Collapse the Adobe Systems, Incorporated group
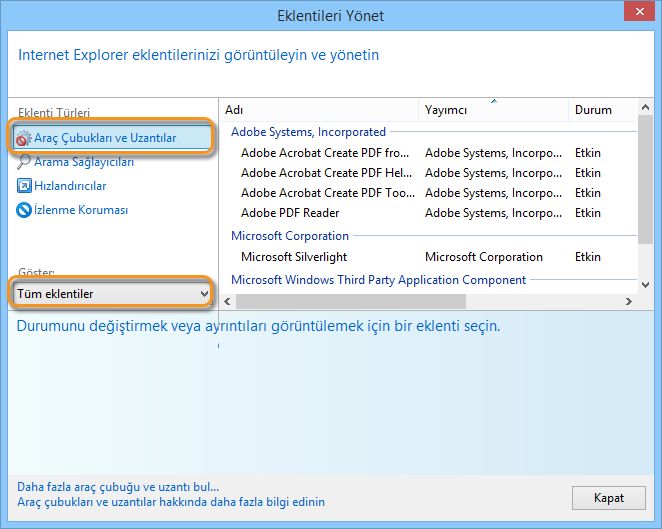Viewport: 662px width, 529px height. (308, 132)
